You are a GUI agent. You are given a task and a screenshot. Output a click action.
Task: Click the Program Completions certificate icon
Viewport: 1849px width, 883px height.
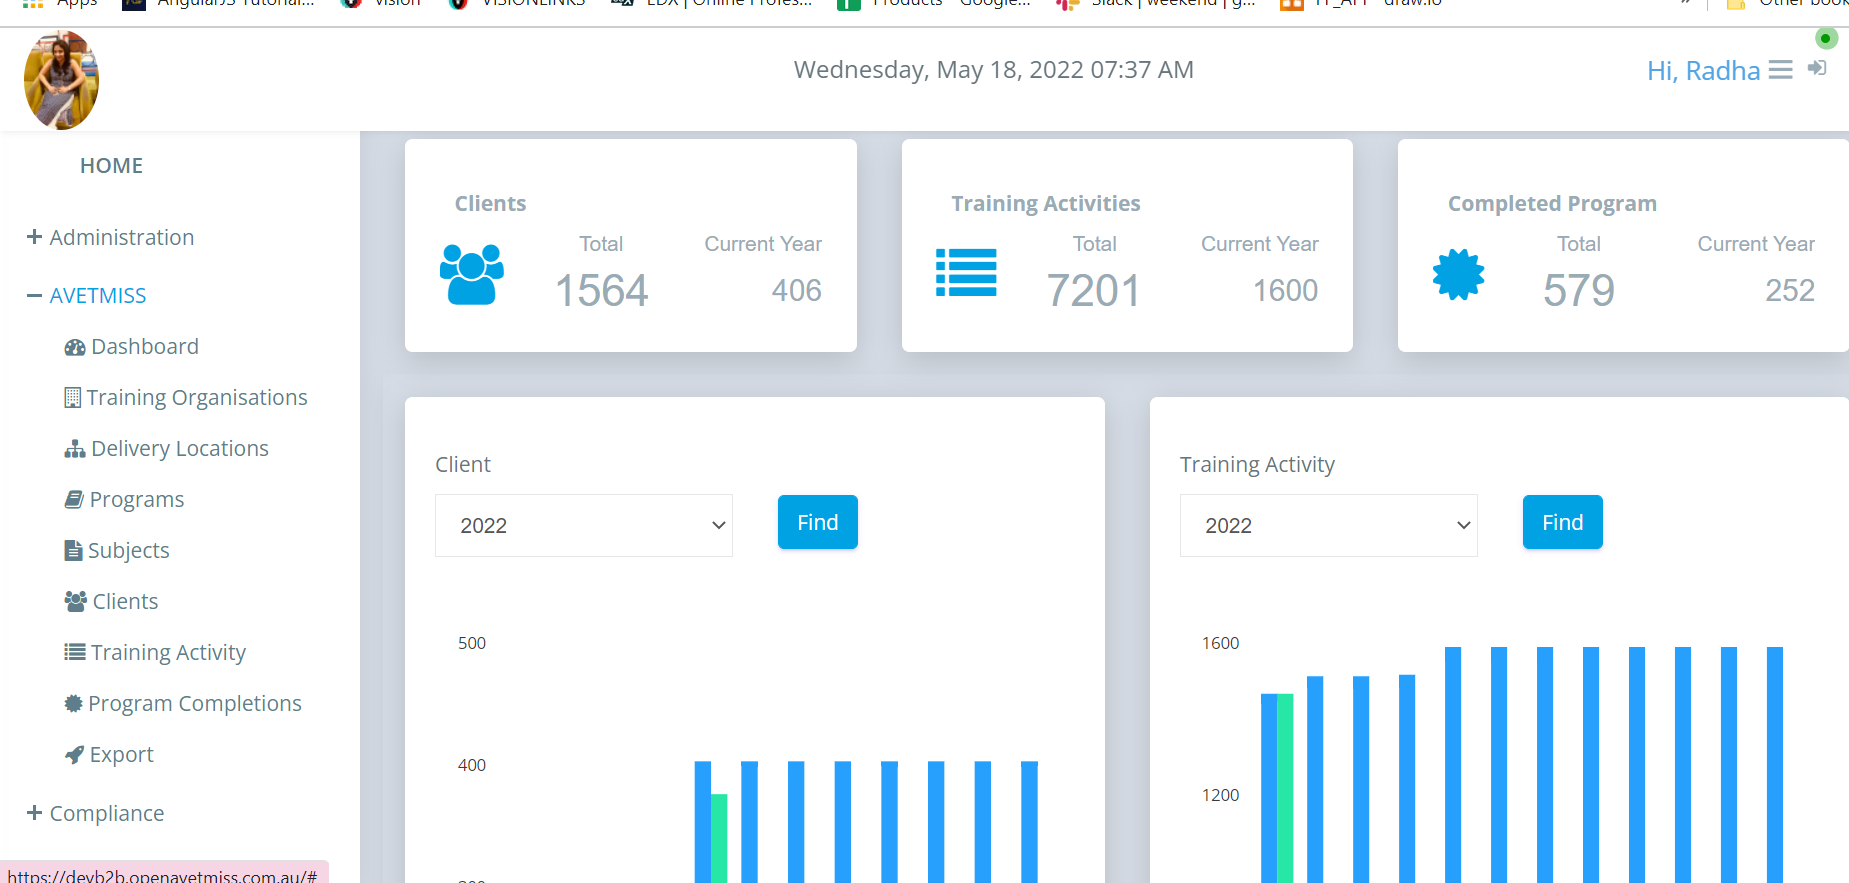click(74, 703)
